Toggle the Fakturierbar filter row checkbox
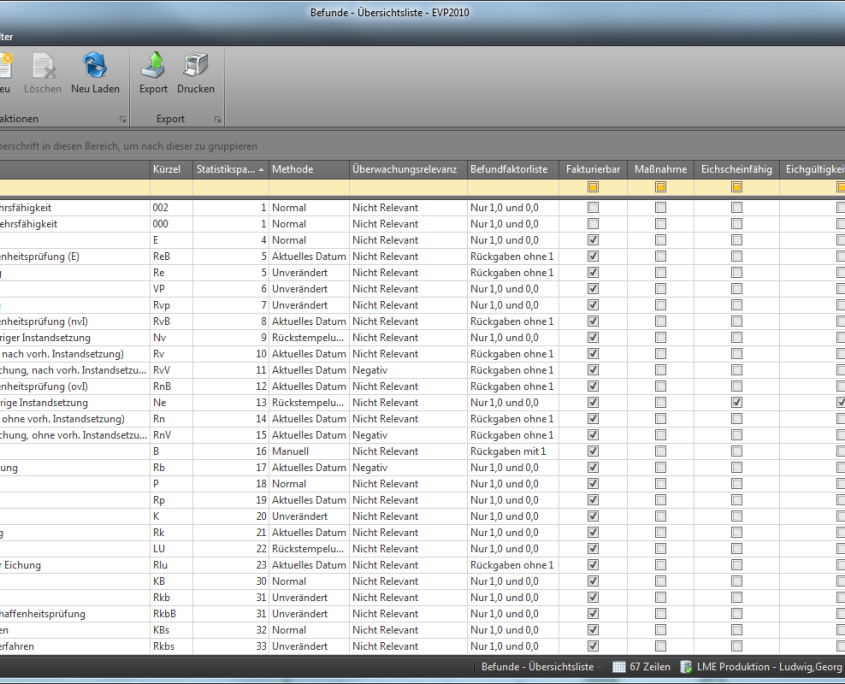Viewport: 845px width, 684px height. (x=593, y=187)
